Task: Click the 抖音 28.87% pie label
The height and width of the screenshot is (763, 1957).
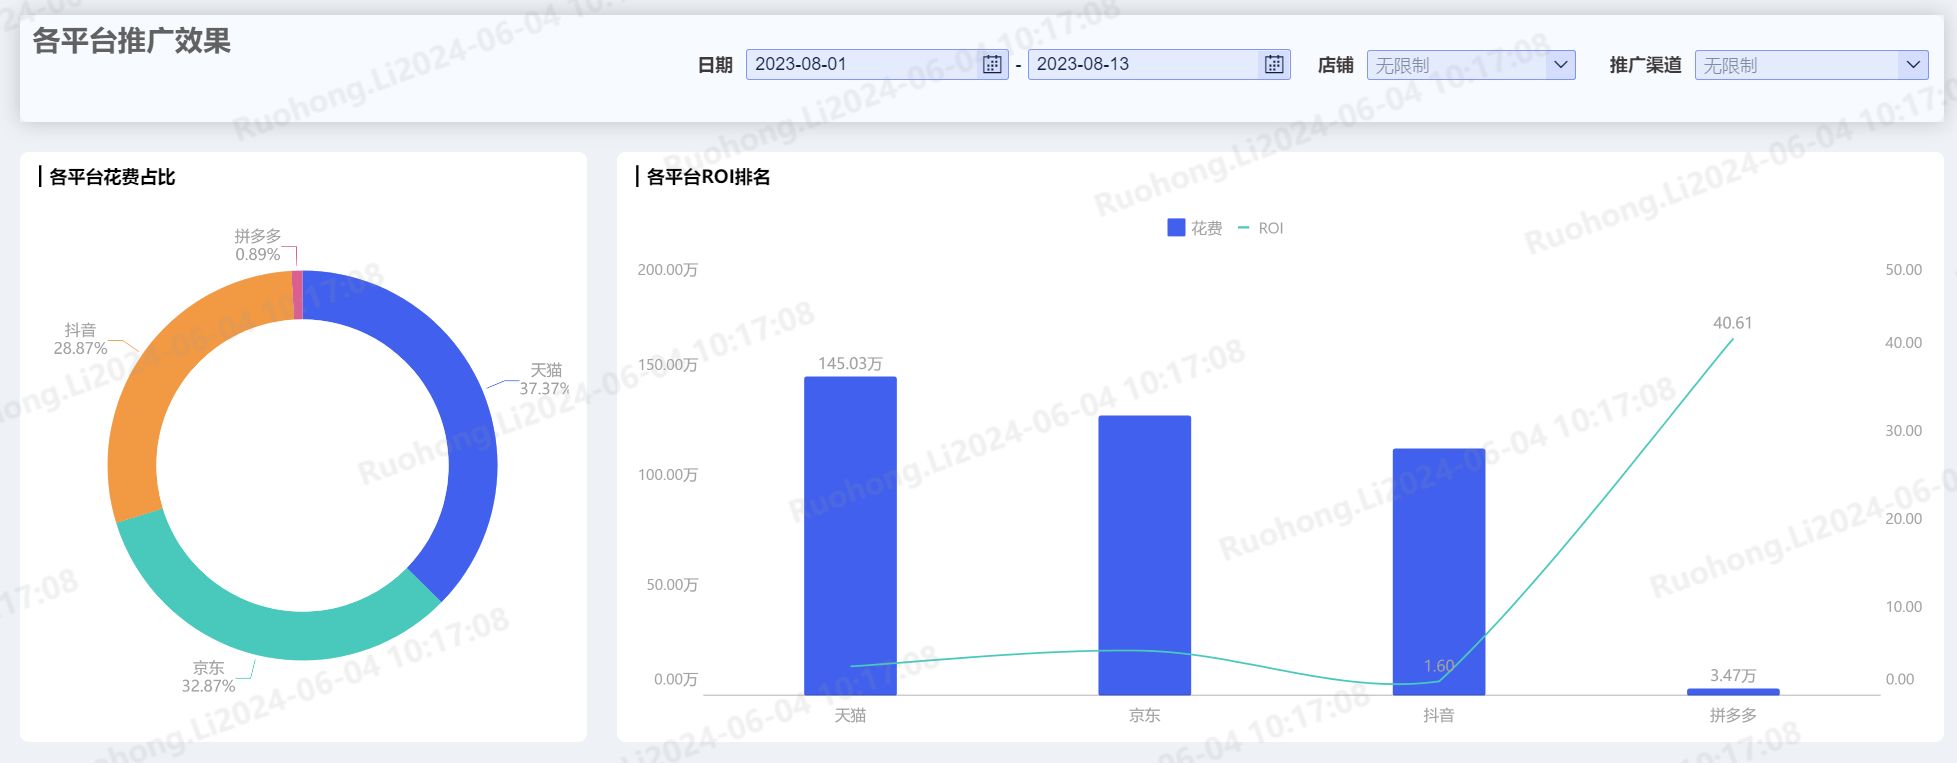Action: (x=80, y=339)
